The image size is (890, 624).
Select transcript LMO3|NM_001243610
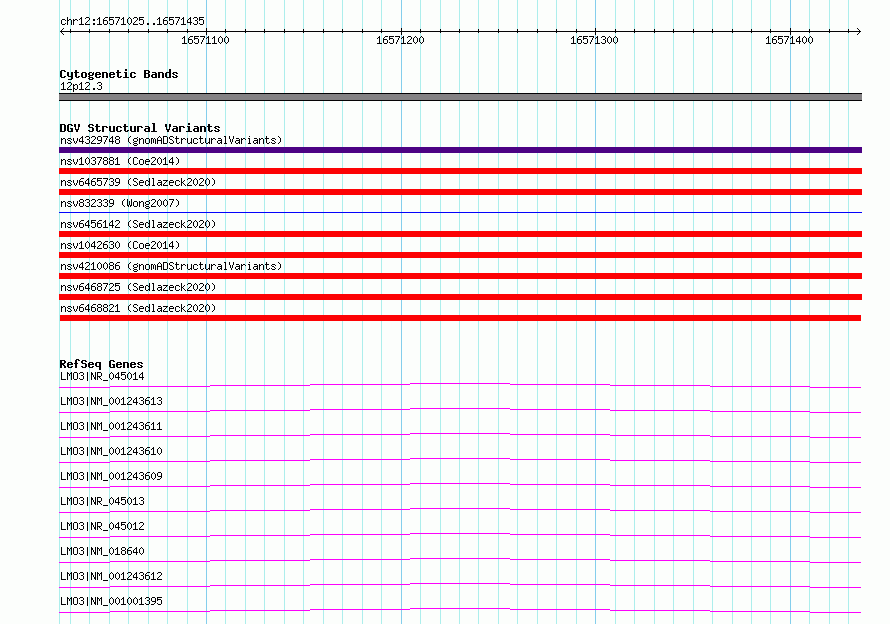pyautogui.click(x=111, y=451)
